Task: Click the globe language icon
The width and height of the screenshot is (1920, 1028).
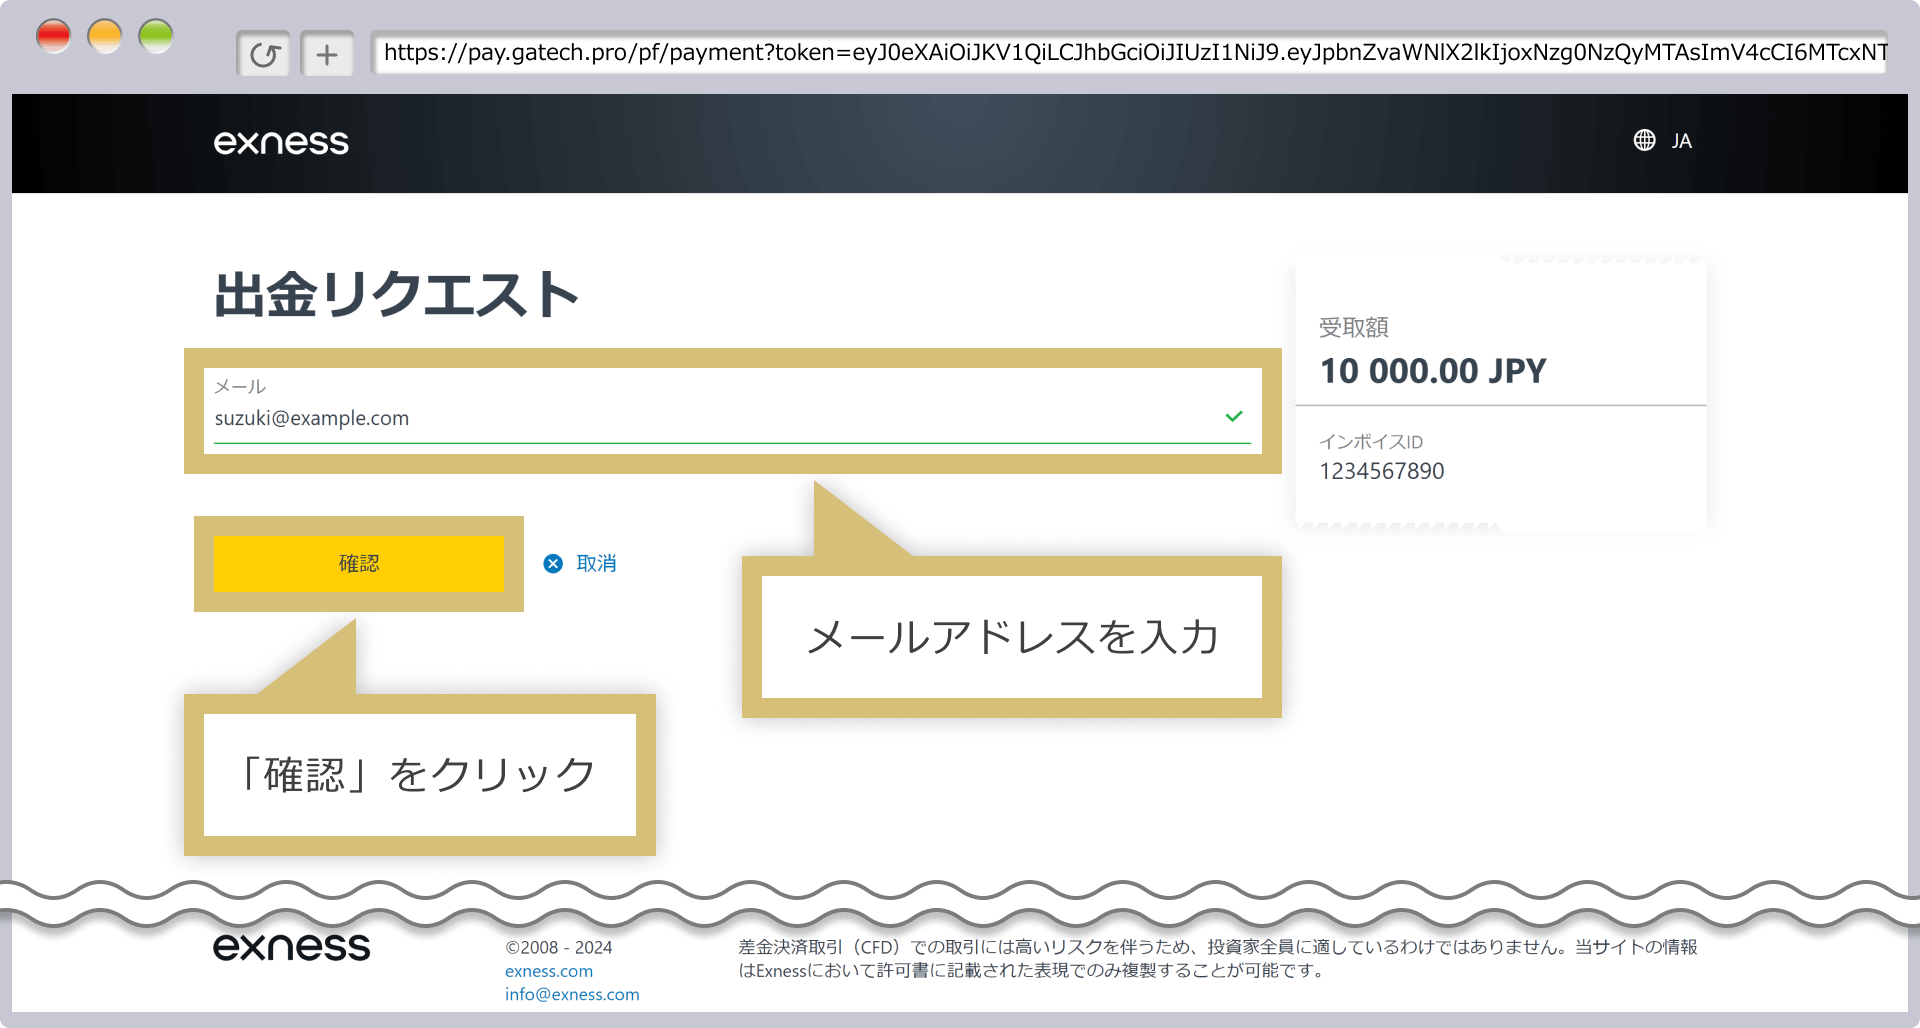Action: (1644, 140)
